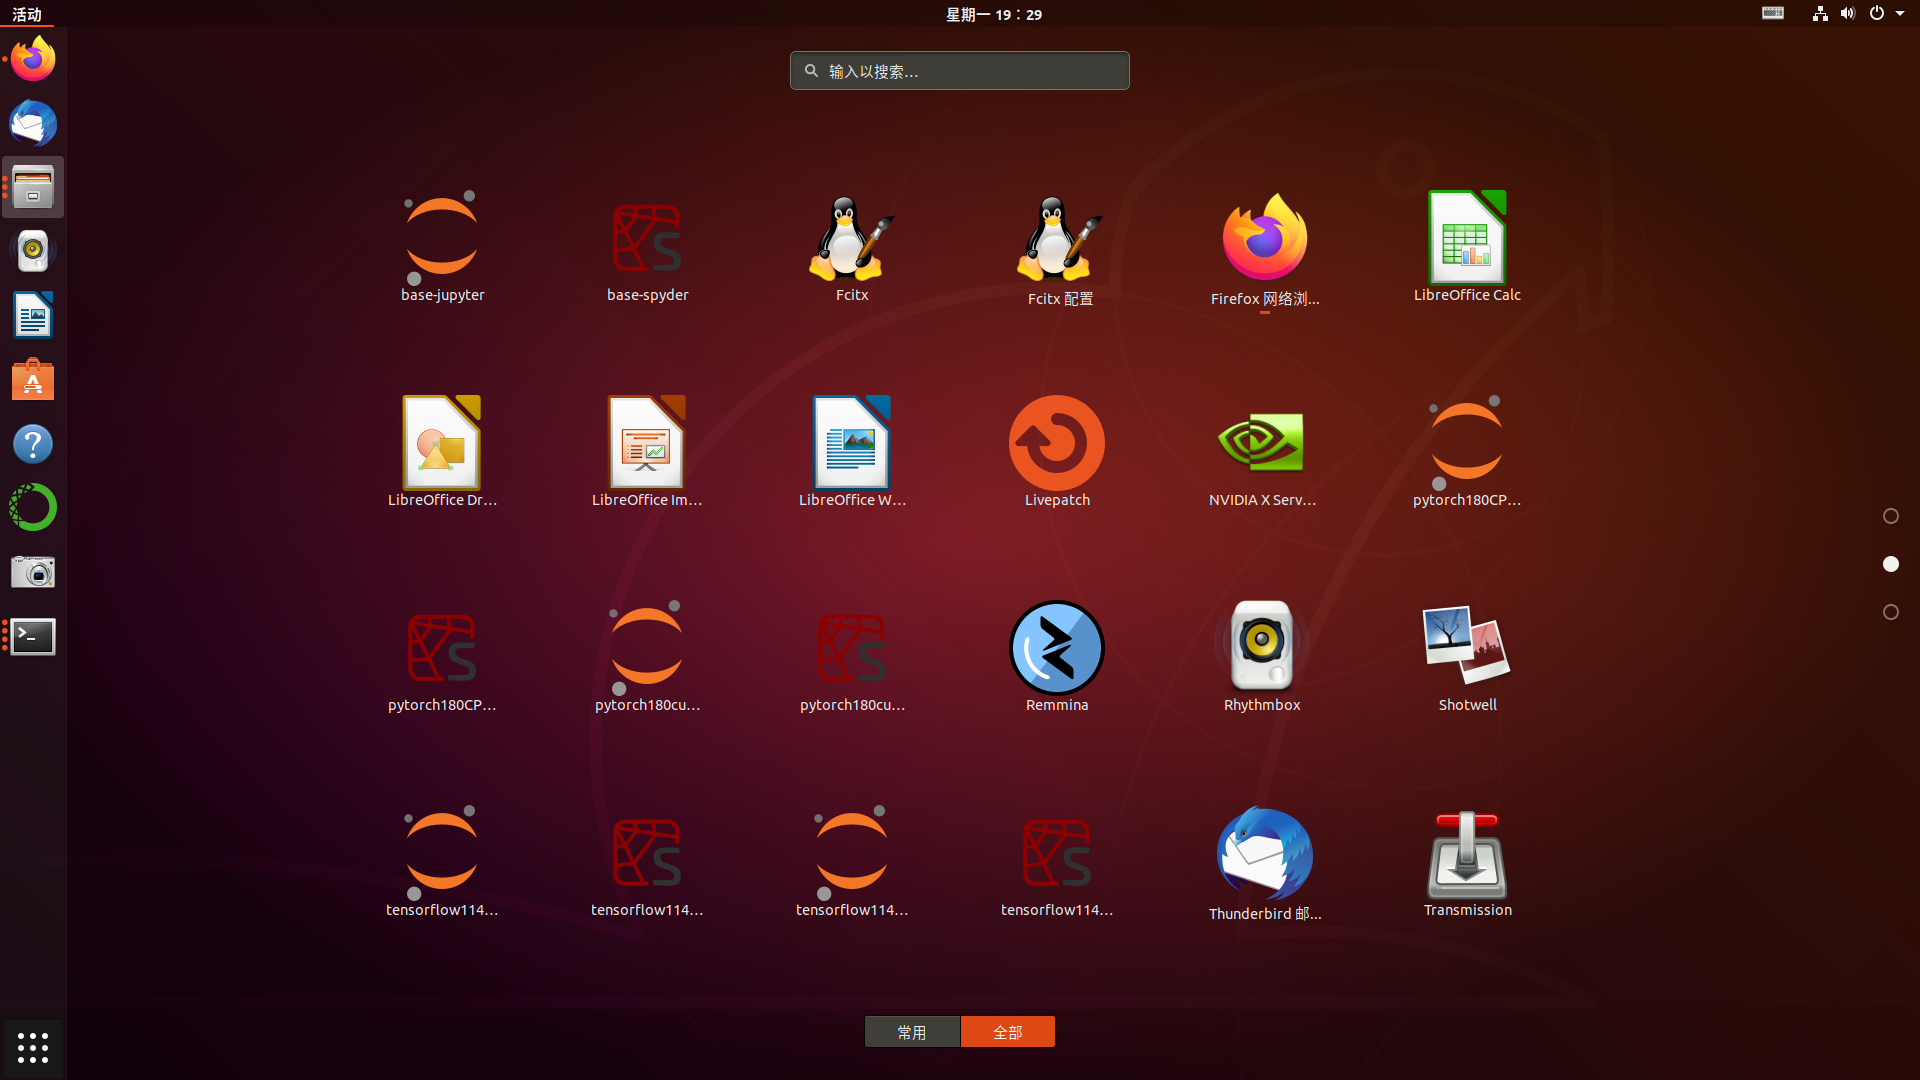Open the Livepatch app
Image resolution: width=1920 pixels, height=1080 pixels.
1057,452
